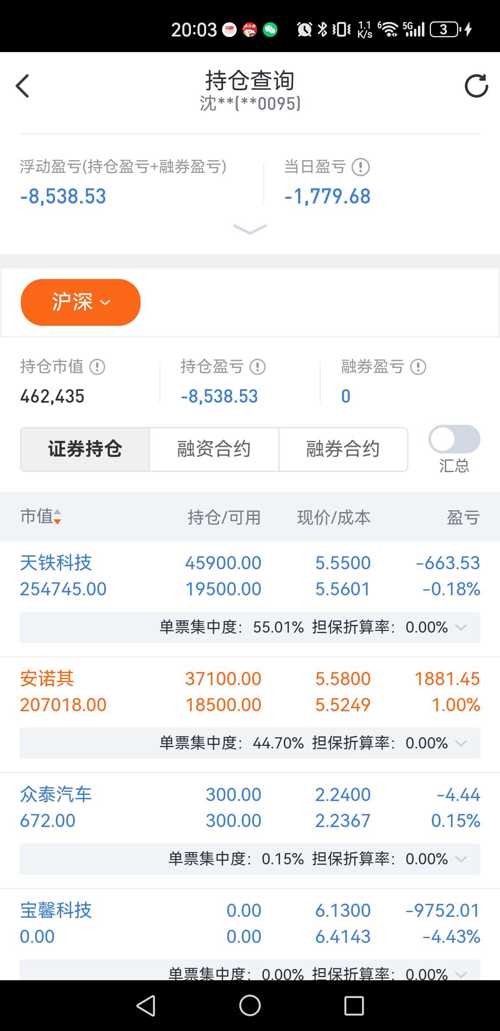Select the 证券持仓 tab

[x=85, y=450]
